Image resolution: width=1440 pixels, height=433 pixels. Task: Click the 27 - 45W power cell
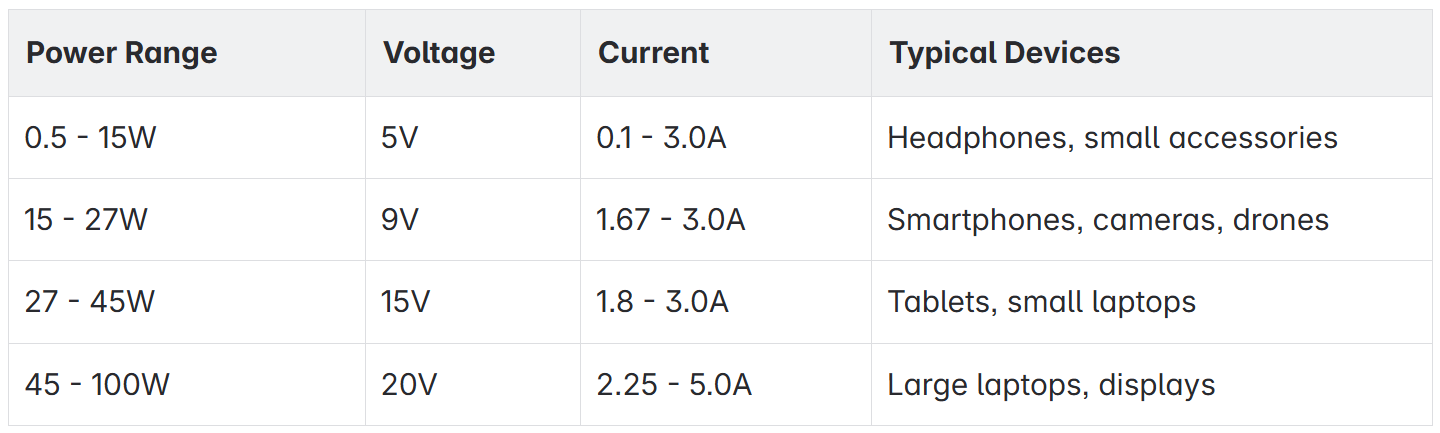(90, 302)
